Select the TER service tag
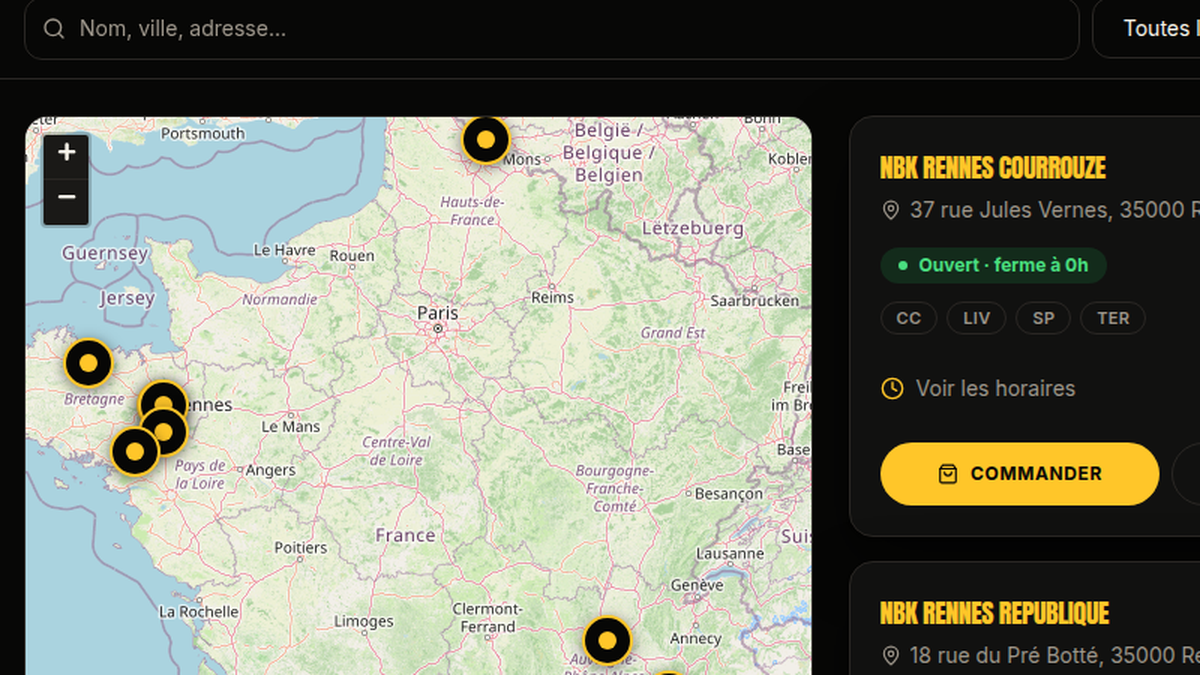1200x675 pixels. point(1113,318)
